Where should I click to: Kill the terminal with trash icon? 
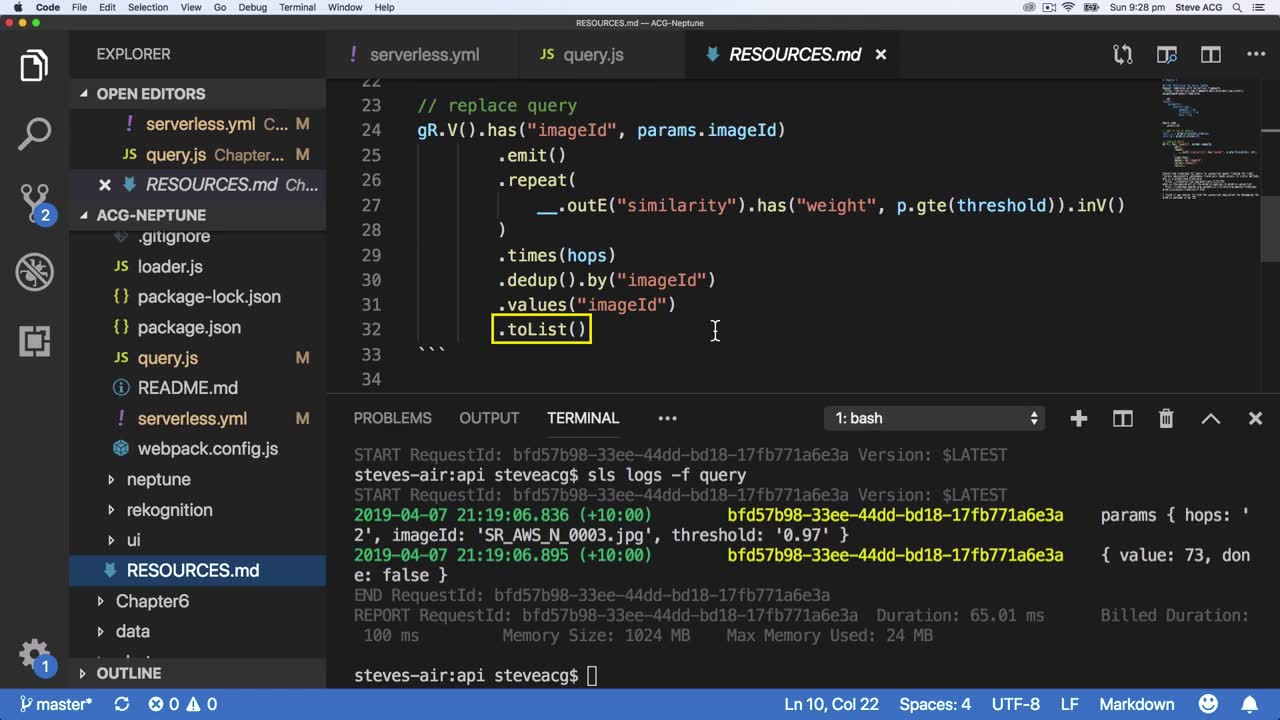pos(1166,419)
